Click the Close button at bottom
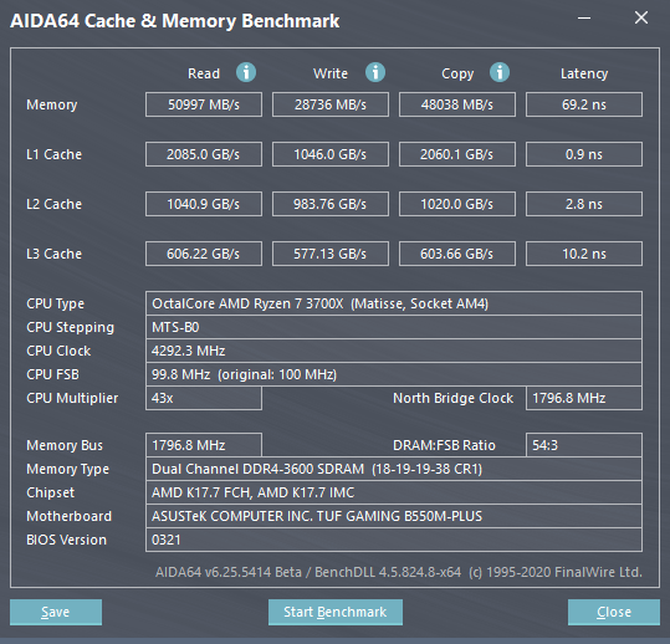Image resolution: width=670 pixels, height=644 pixels. tap(613, 612)
